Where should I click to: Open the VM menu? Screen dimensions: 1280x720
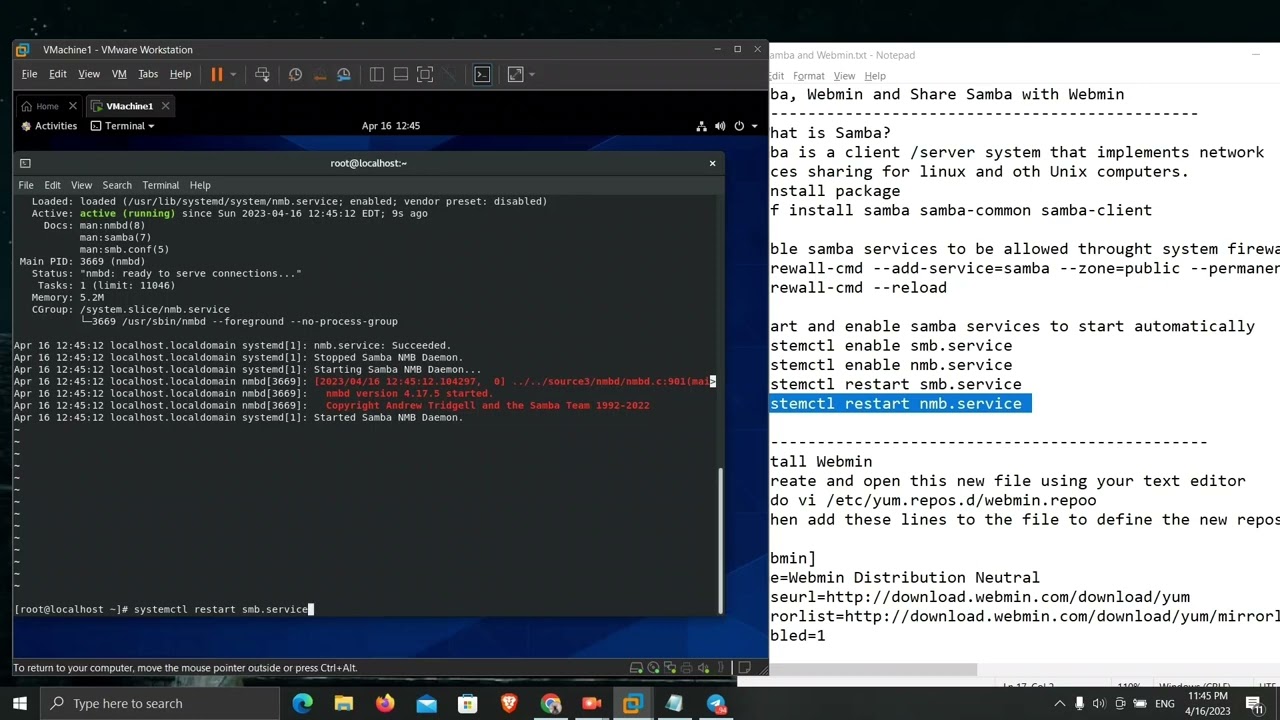coord(119,74)
